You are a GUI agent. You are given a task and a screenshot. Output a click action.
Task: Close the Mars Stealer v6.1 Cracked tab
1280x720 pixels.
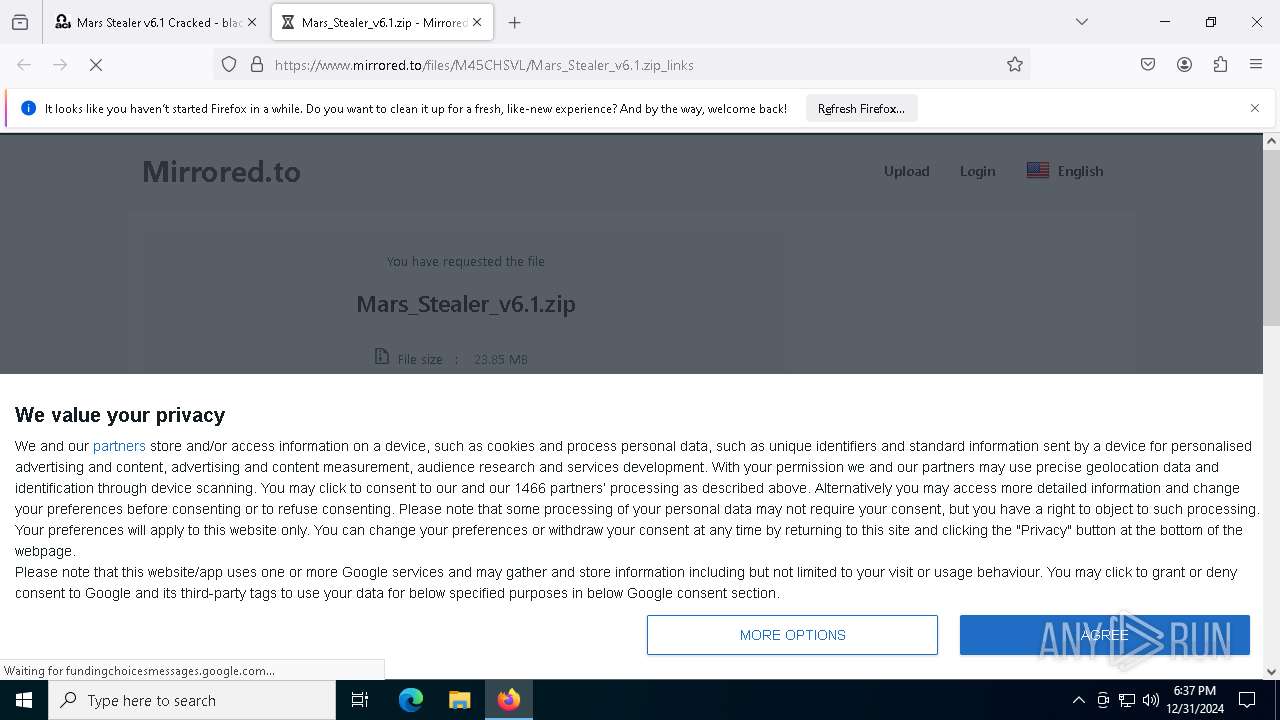click(x=252, y=22)
